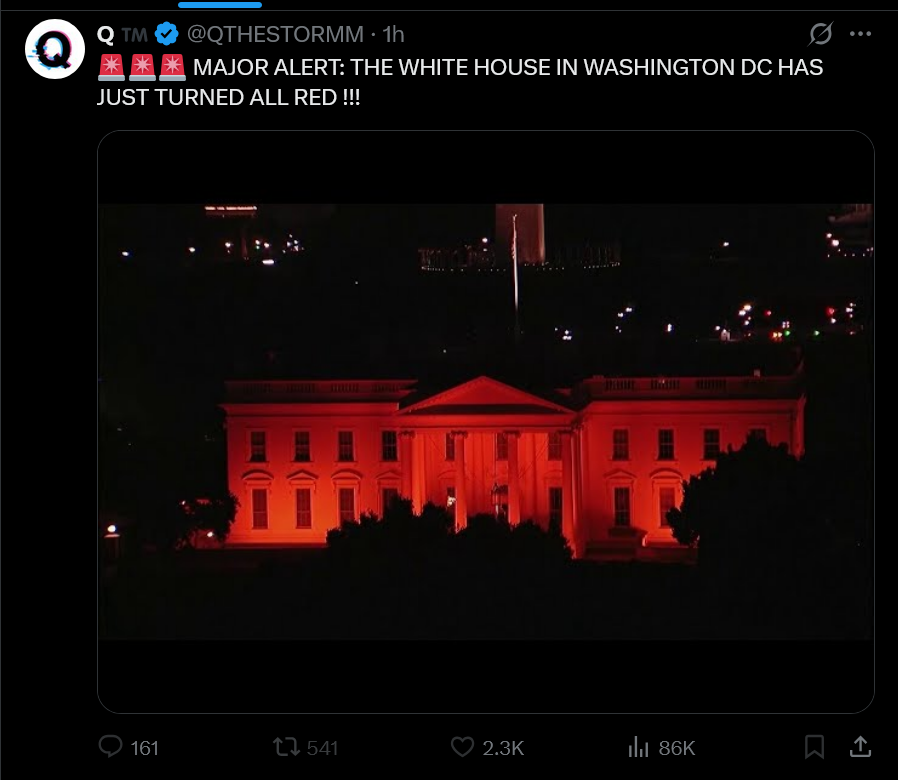Click the display name Q
Viewport: 898px width, 780px height.
105,35
